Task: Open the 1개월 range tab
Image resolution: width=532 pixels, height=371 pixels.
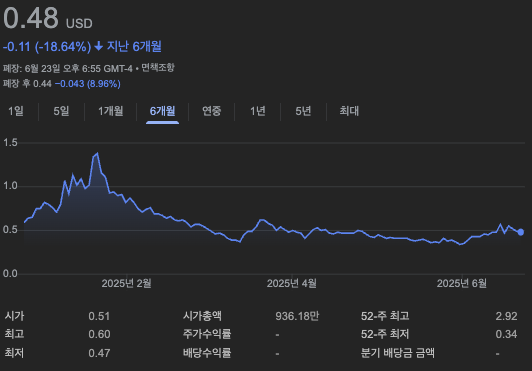Action: [111, 111]
